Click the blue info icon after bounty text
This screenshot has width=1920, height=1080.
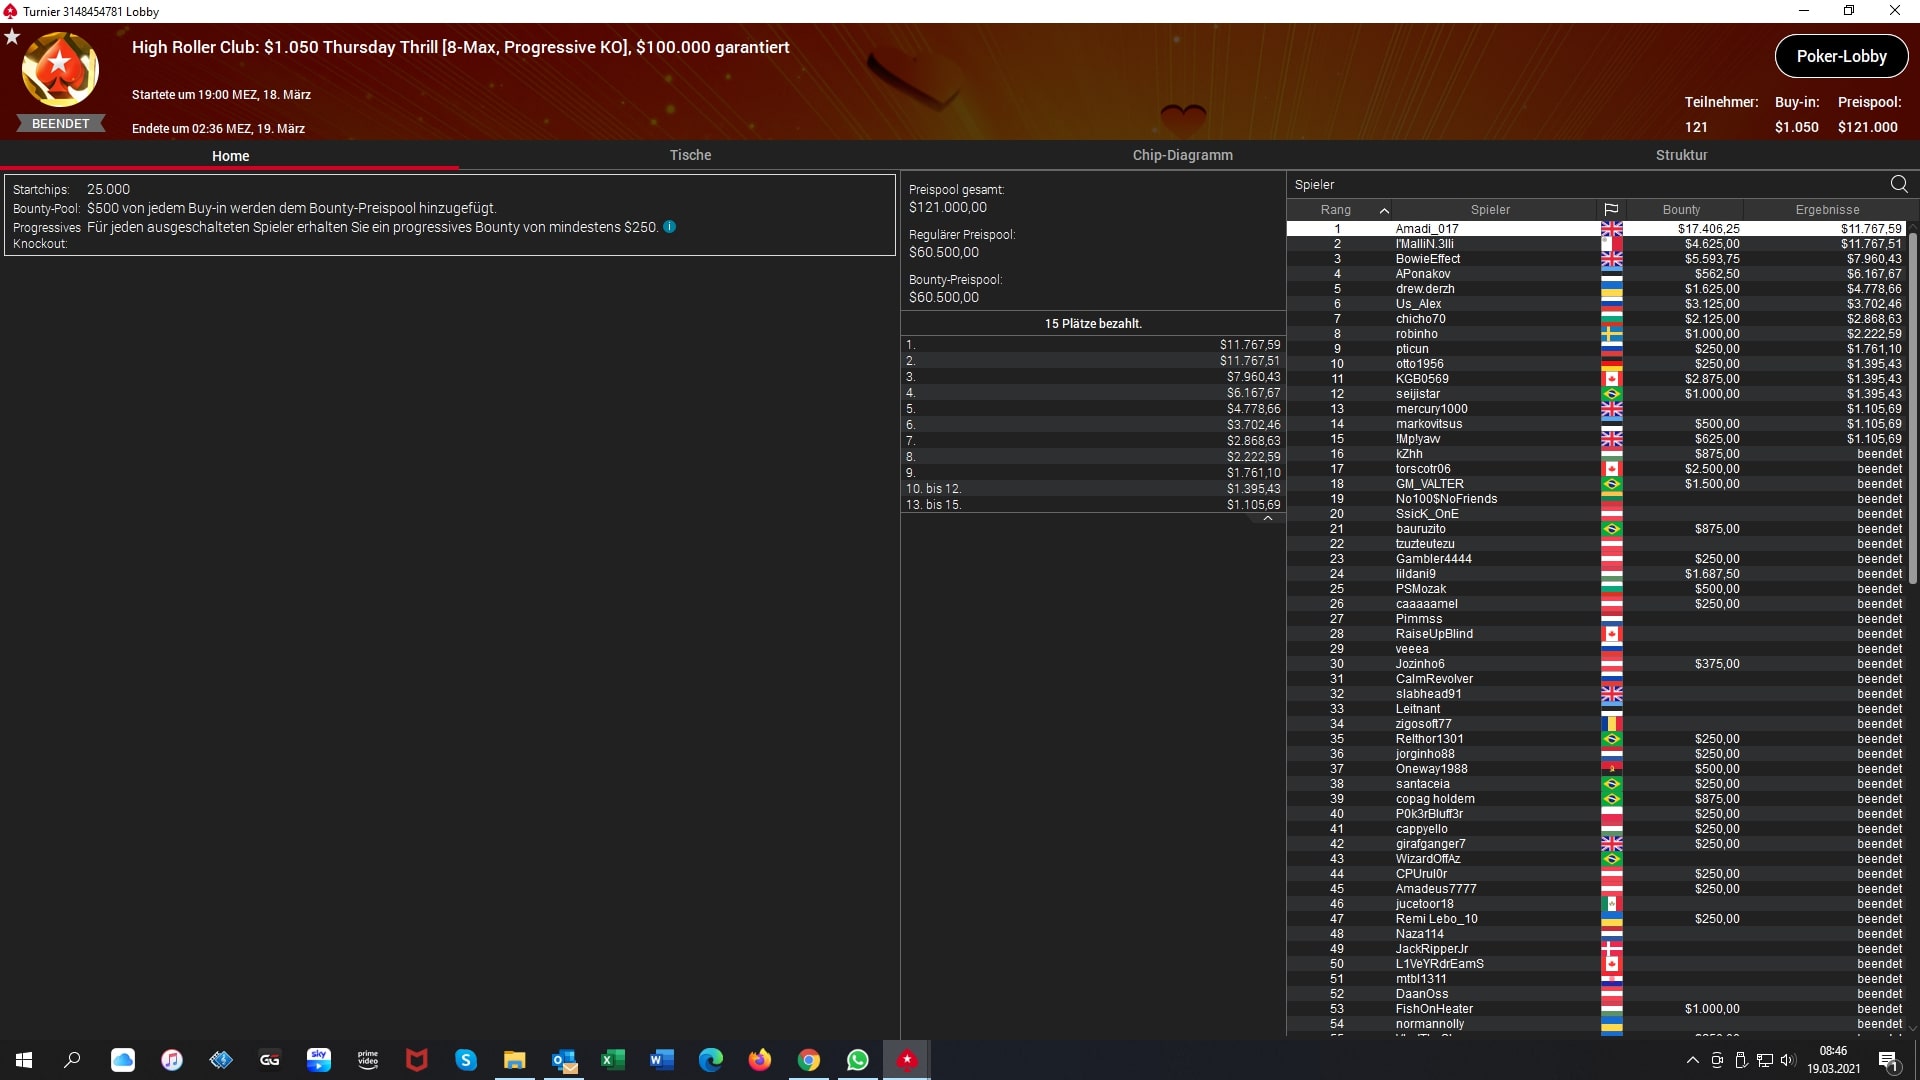coord(669,227)
